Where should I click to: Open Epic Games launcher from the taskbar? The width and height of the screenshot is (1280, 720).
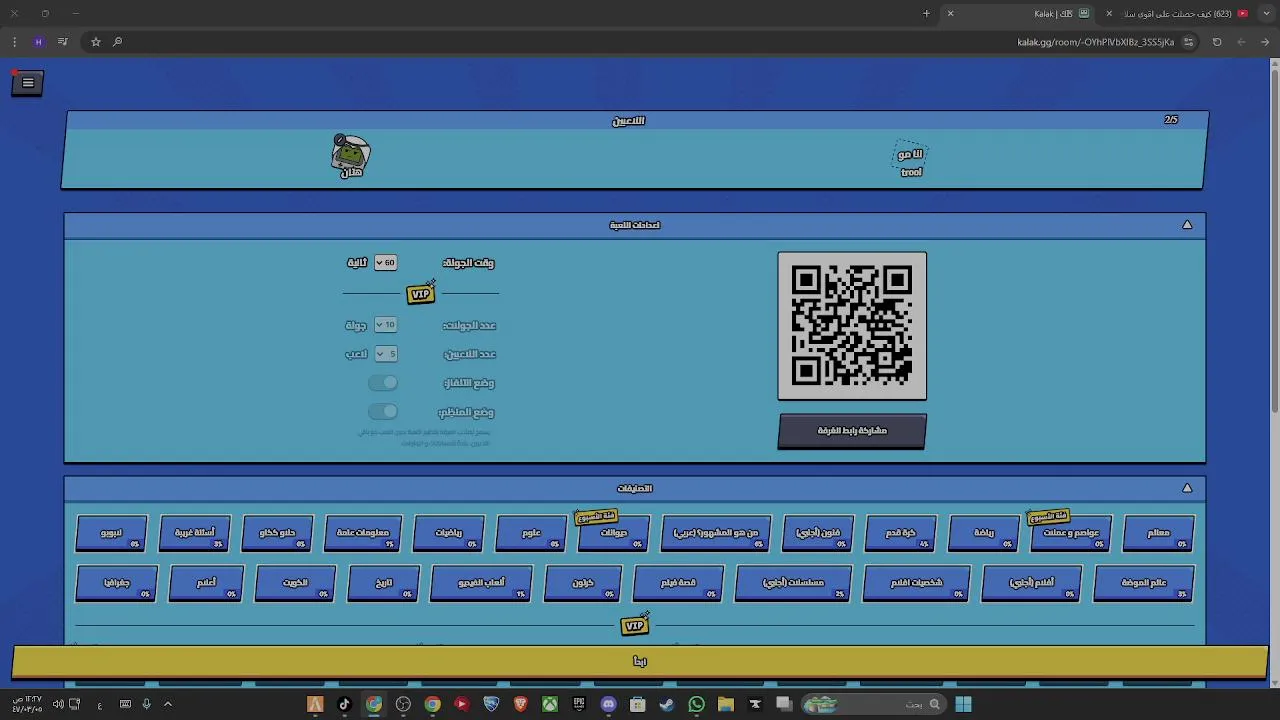click(579, 704)
